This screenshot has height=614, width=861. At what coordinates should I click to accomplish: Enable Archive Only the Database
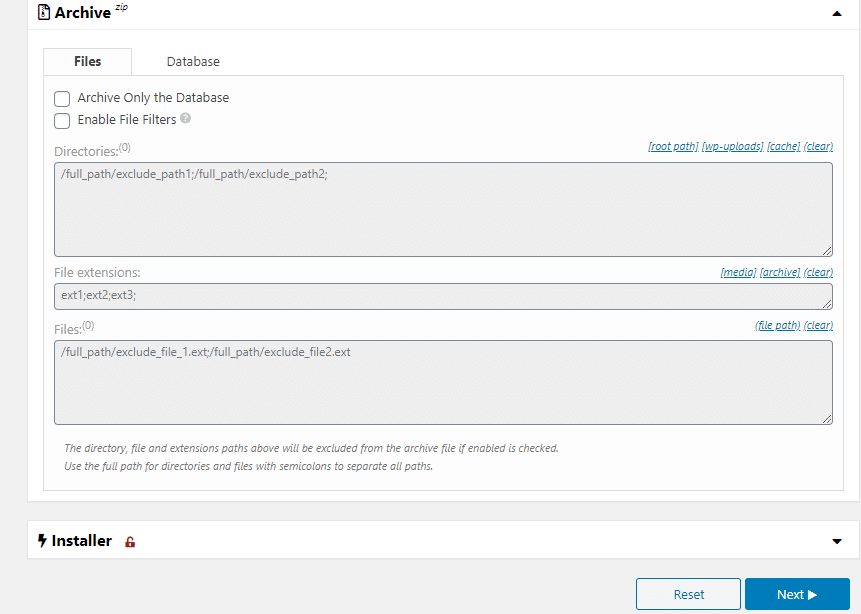click(x=61, y=99)
